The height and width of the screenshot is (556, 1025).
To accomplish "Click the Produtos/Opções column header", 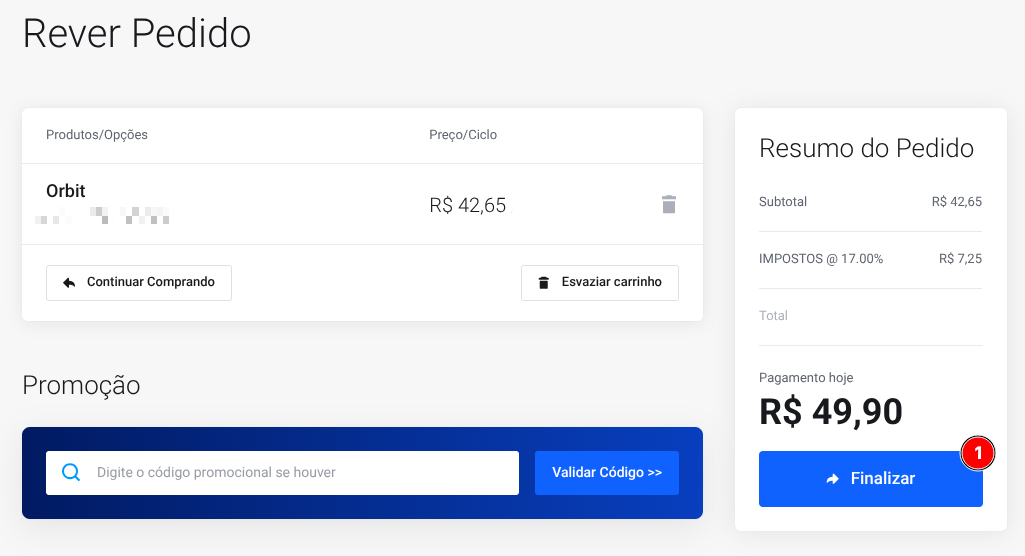I will pyautogui.click(x=97, y=135).
